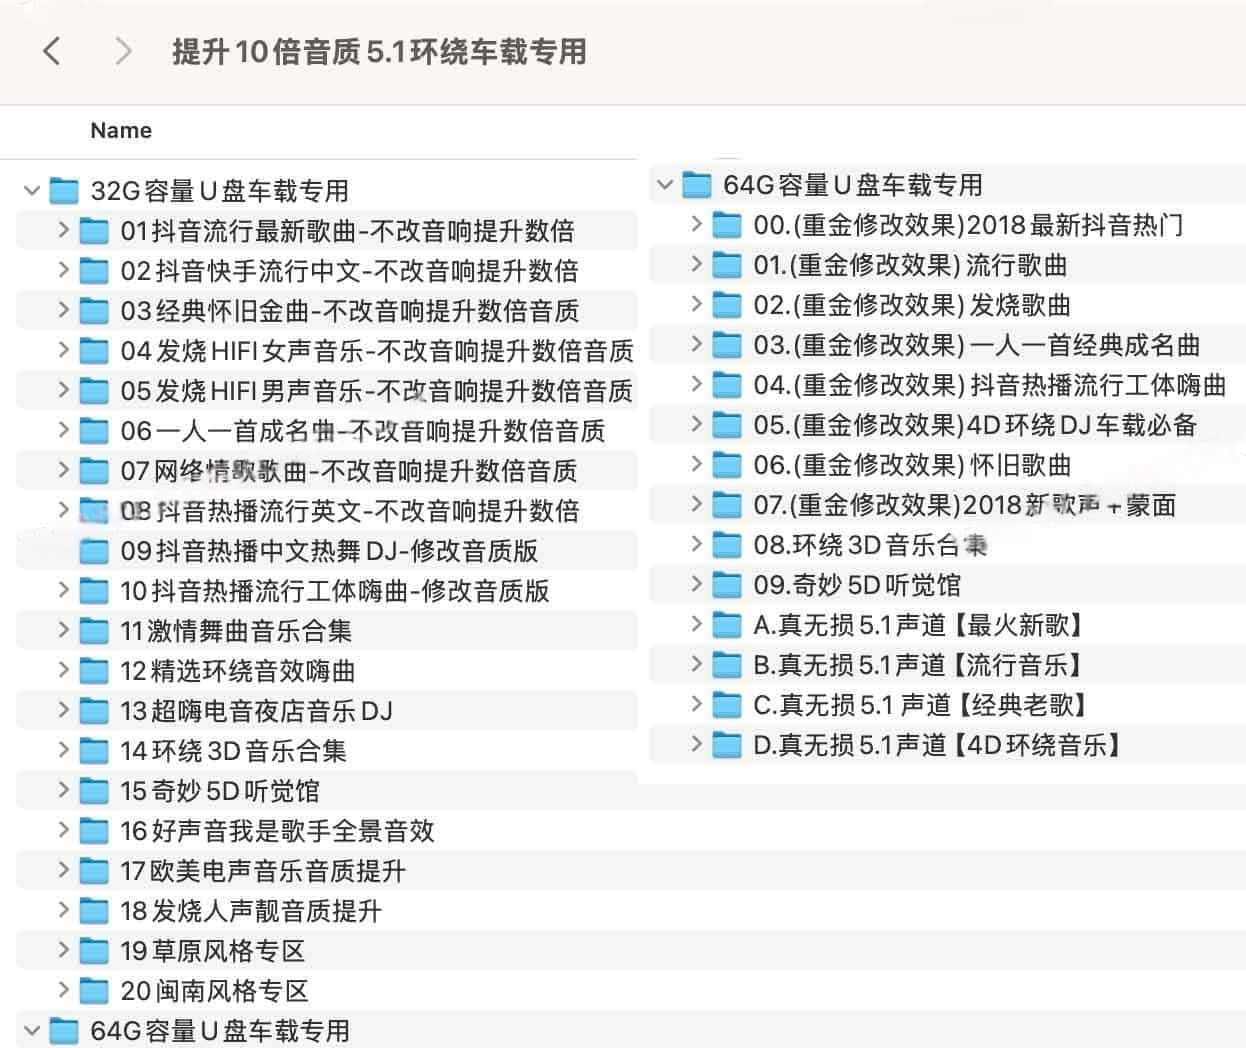Click the folder icon of 09抖音热播中文热舞DJ

94,551
